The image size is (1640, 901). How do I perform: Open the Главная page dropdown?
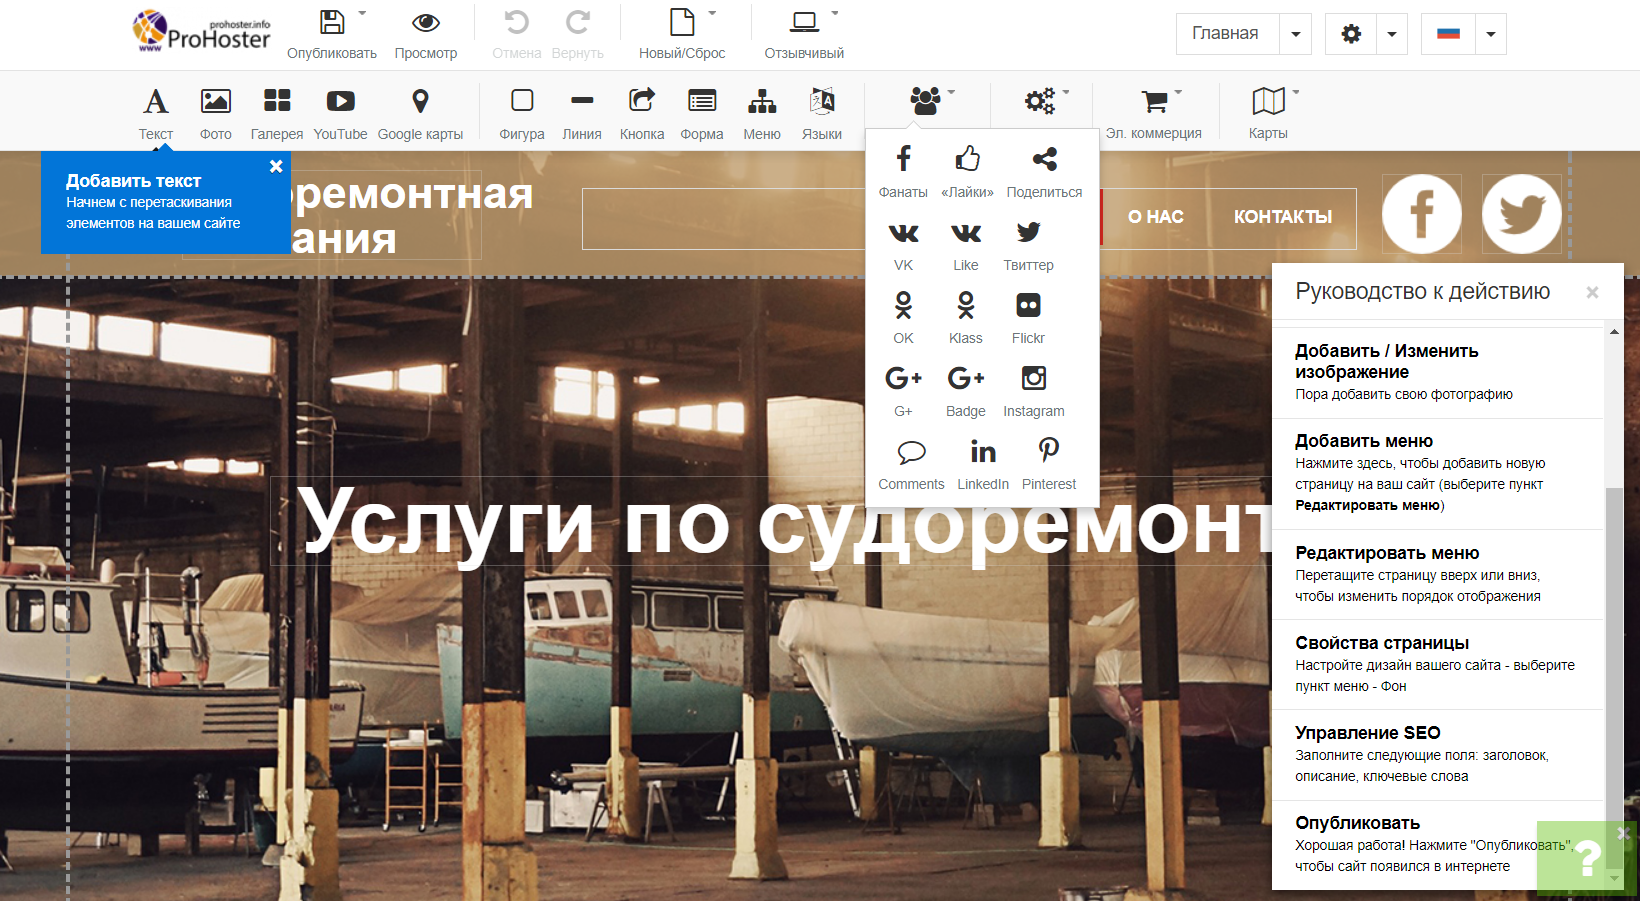(1295, 34)
